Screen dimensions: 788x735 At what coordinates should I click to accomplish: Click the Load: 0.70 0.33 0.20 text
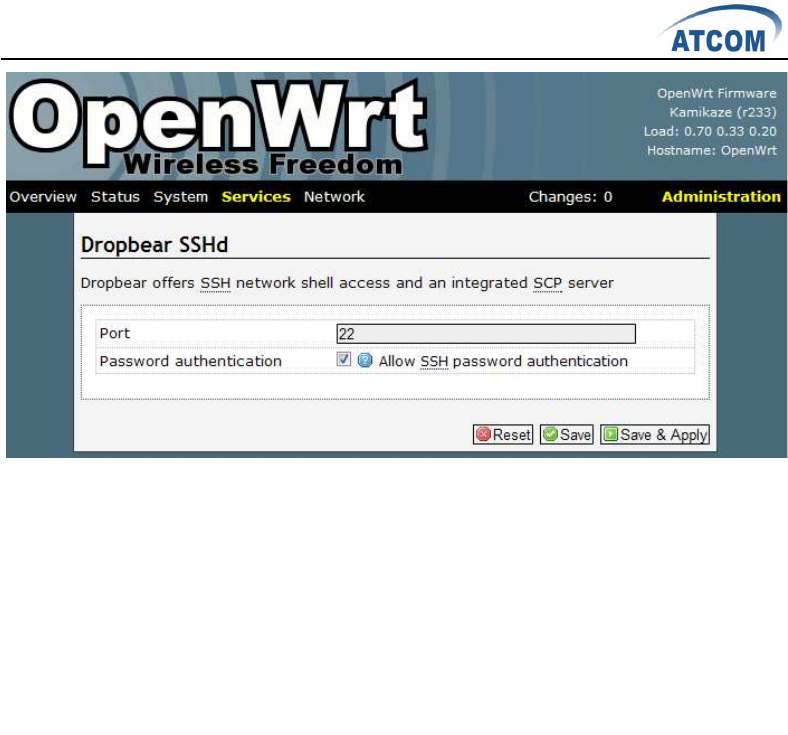710,131
